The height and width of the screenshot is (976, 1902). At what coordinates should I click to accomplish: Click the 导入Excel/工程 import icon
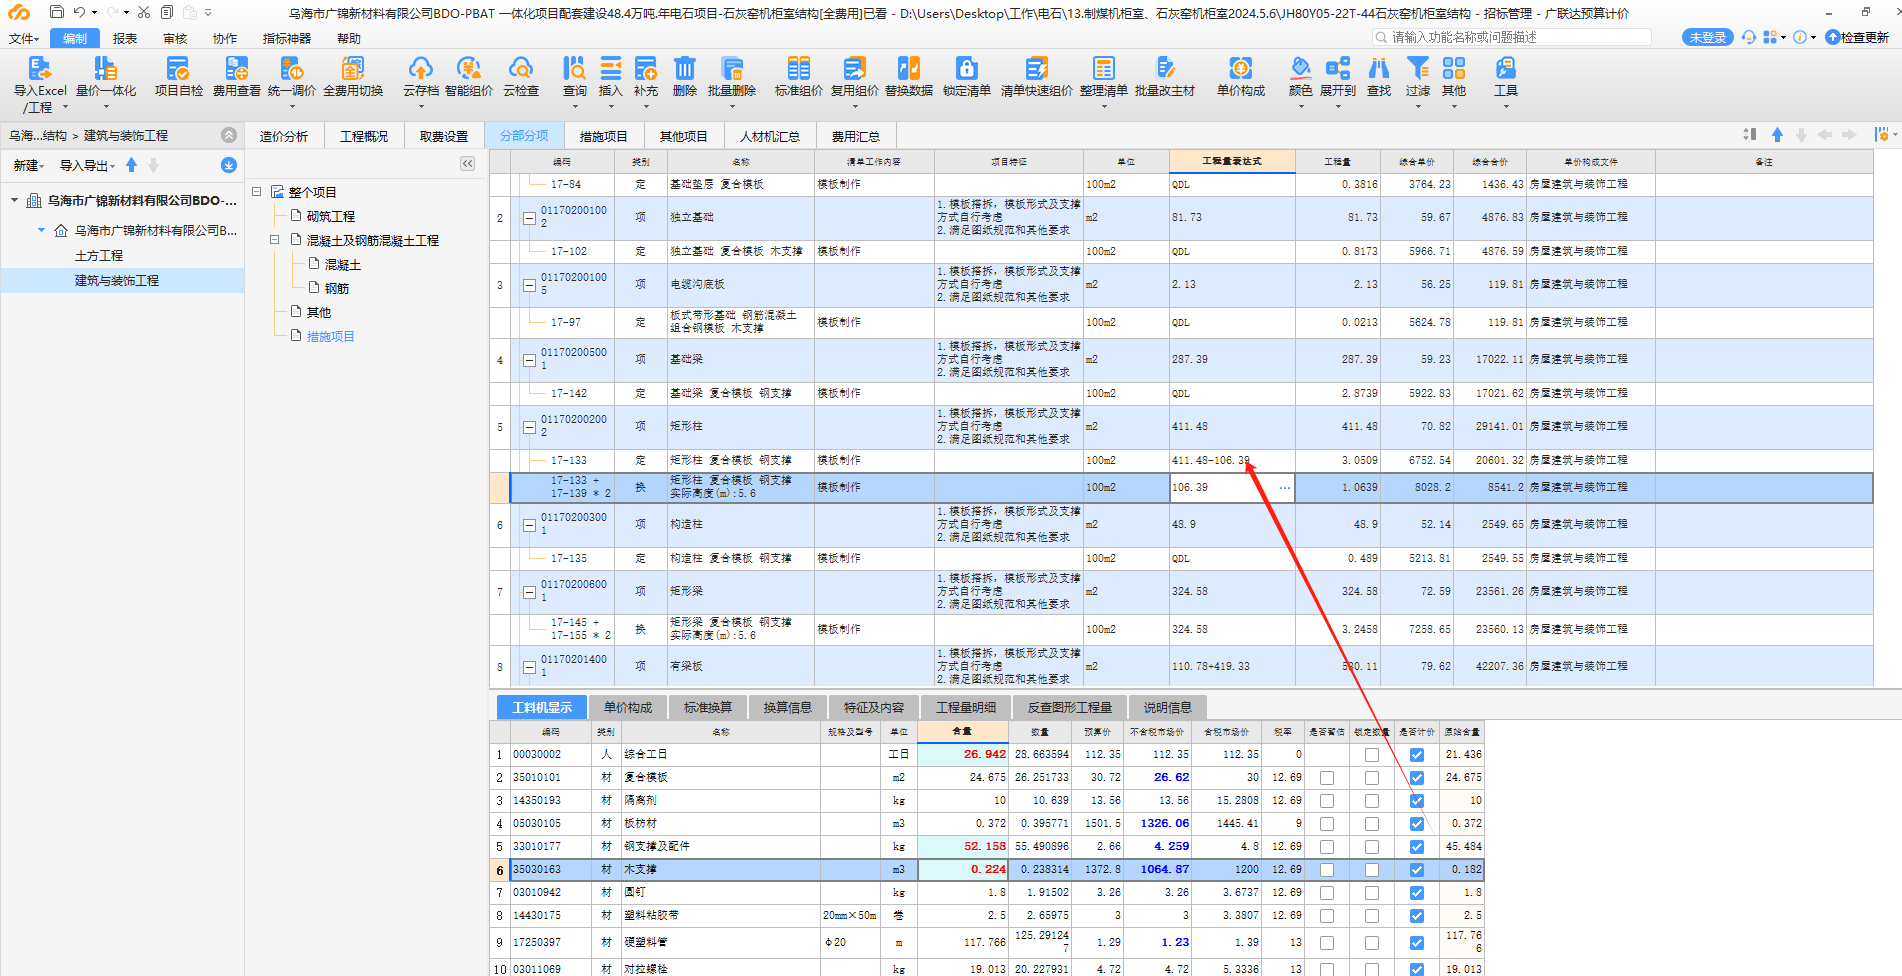(x=39, y=68)
